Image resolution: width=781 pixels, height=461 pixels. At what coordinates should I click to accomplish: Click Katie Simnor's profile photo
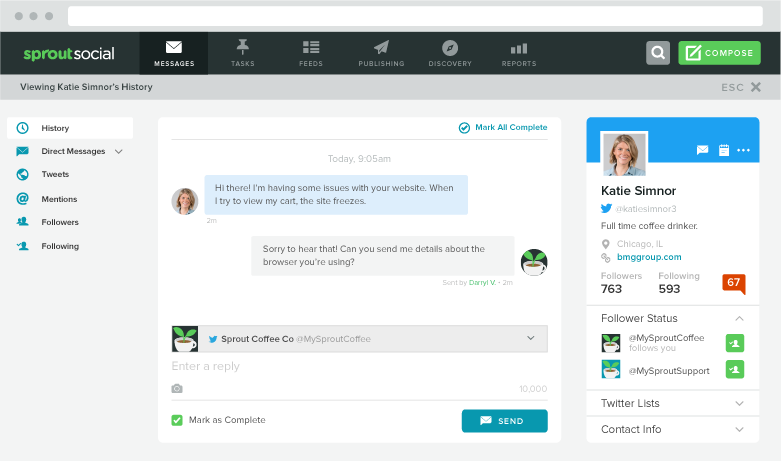coord(624,154)
